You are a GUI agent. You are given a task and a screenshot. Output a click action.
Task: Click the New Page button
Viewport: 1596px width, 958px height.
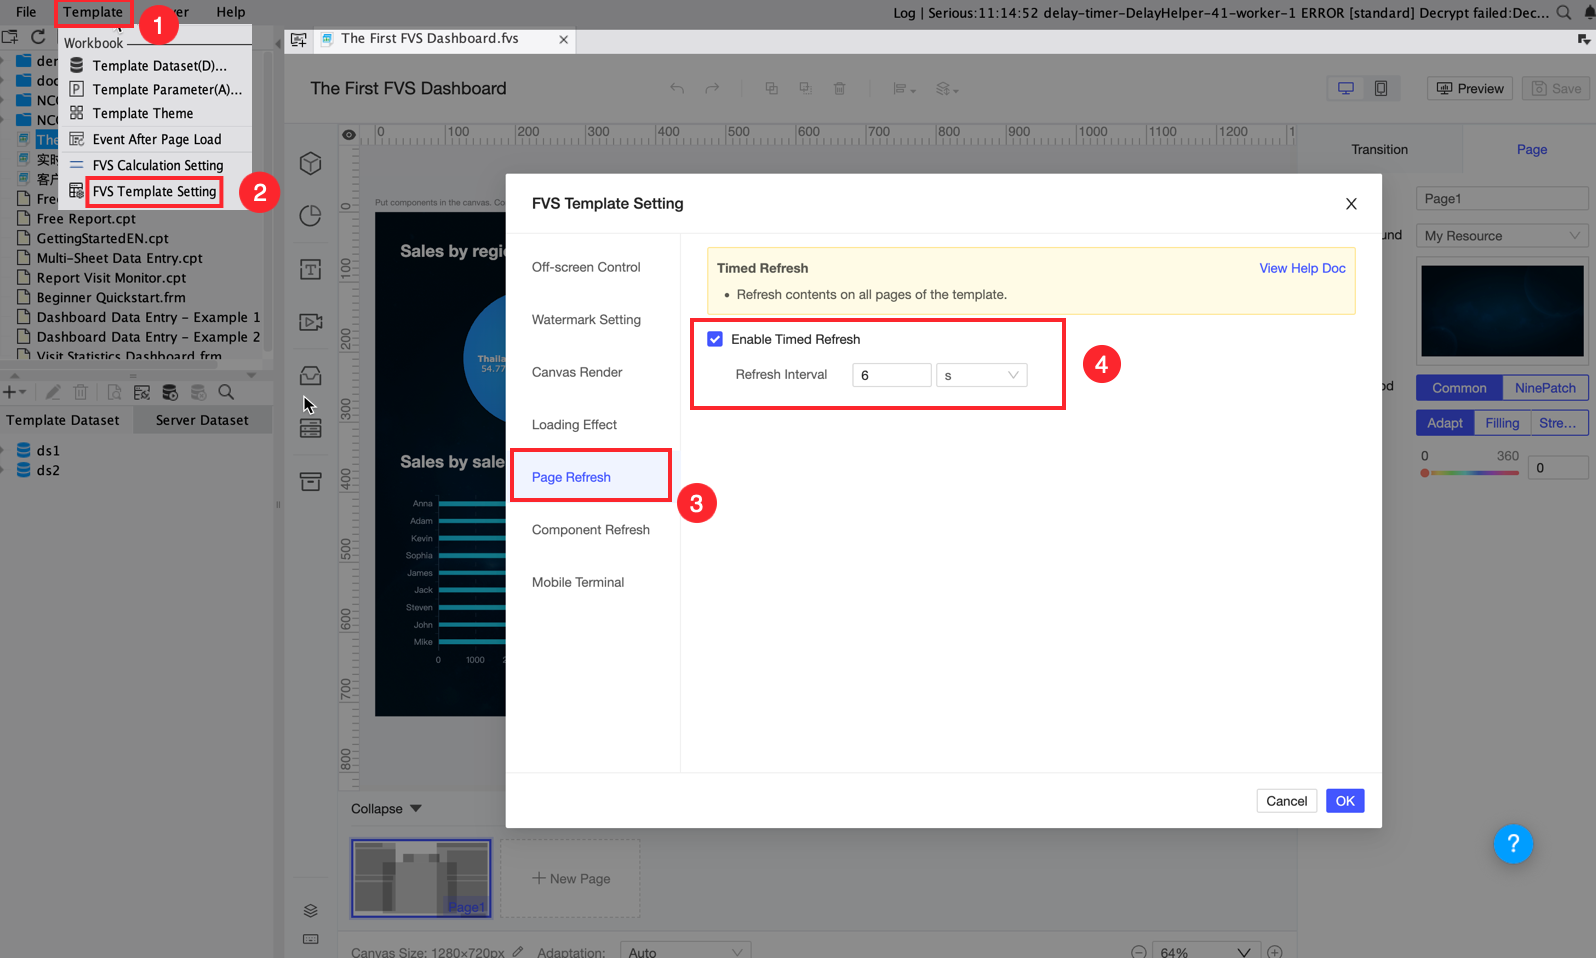click(570, 879)
